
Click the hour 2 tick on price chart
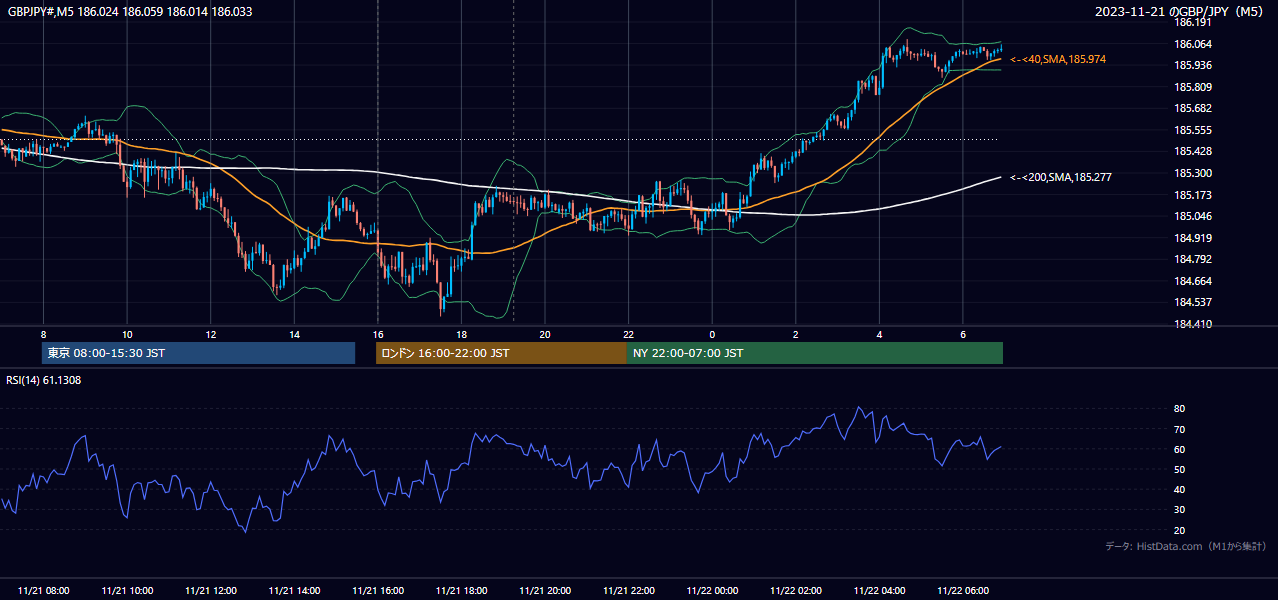coord(796,334)
